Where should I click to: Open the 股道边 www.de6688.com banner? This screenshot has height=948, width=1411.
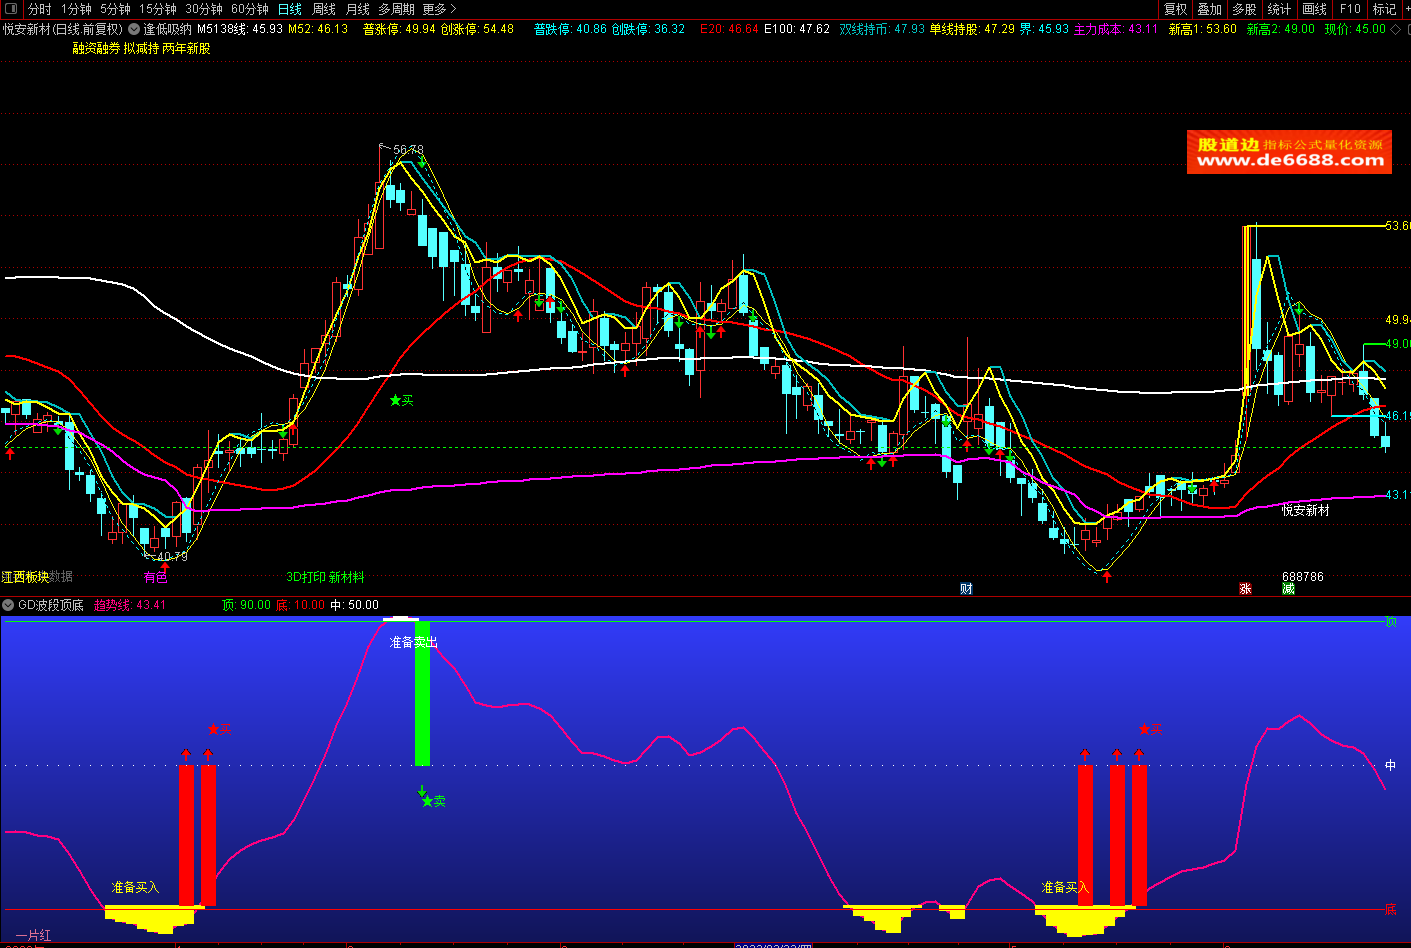[1289, 152]
